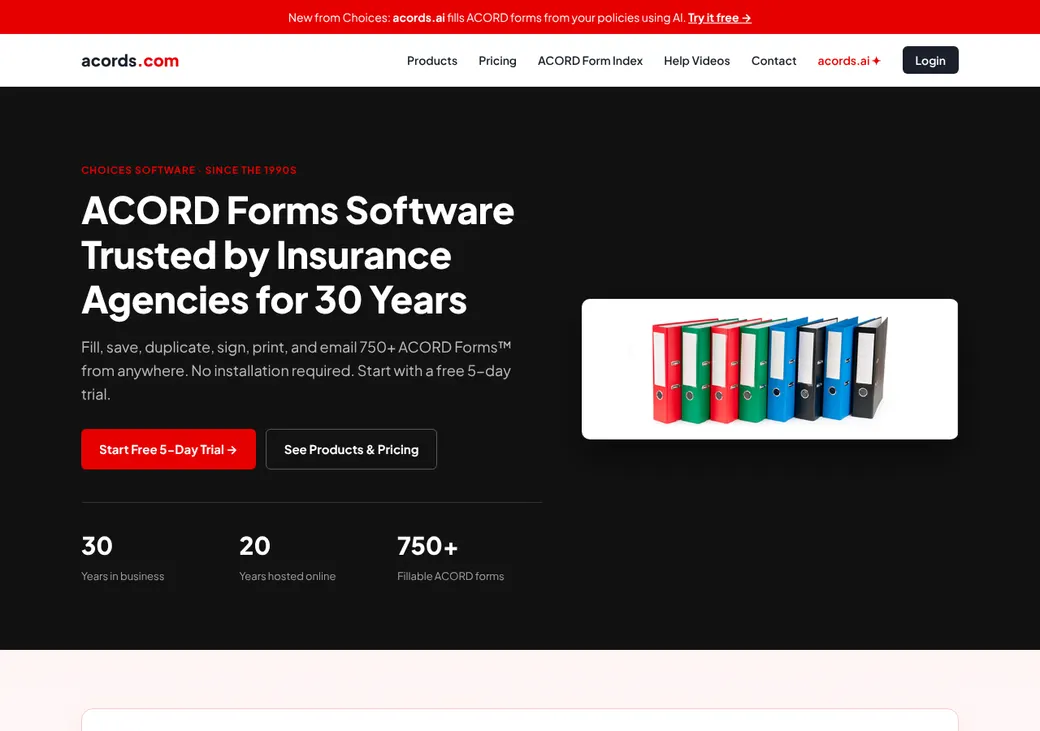Click the '20' years hosted stat
Viewport: 1040px width, 731px height.
tap(255, 546)
